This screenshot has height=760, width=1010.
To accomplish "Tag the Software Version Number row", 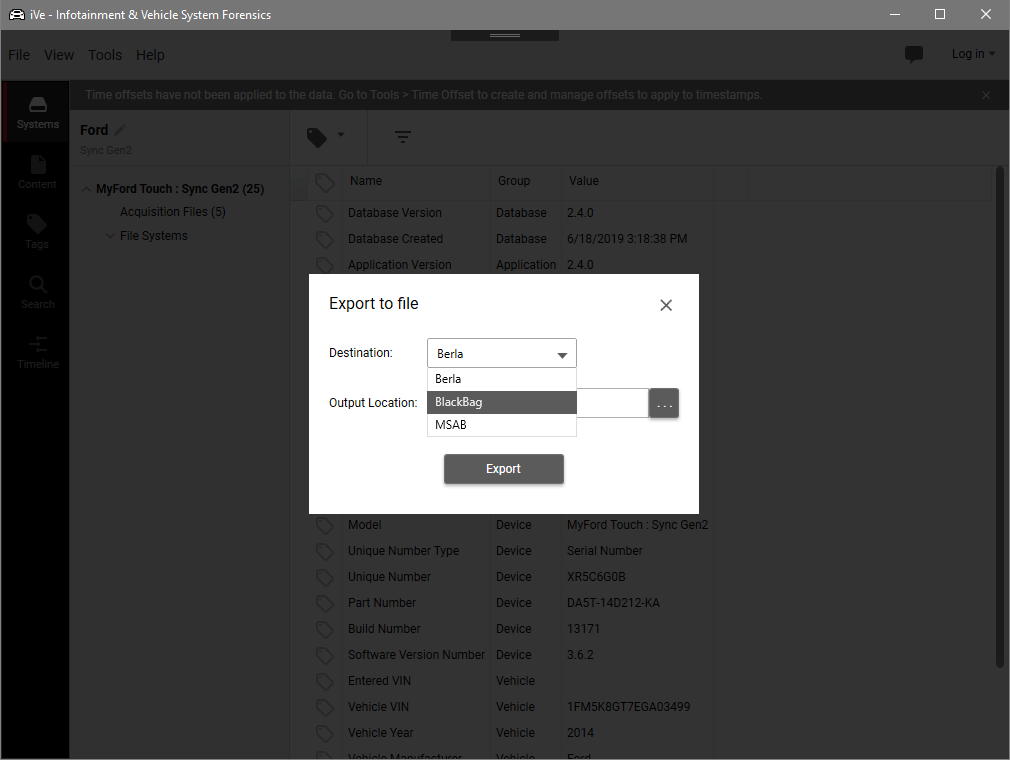I will (x=325, y=655).
